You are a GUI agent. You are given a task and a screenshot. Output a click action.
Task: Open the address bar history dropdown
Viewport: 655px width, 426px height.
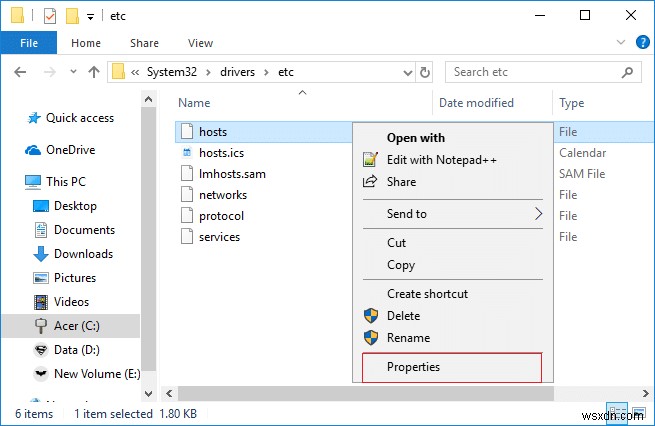[x=408, y=73]
